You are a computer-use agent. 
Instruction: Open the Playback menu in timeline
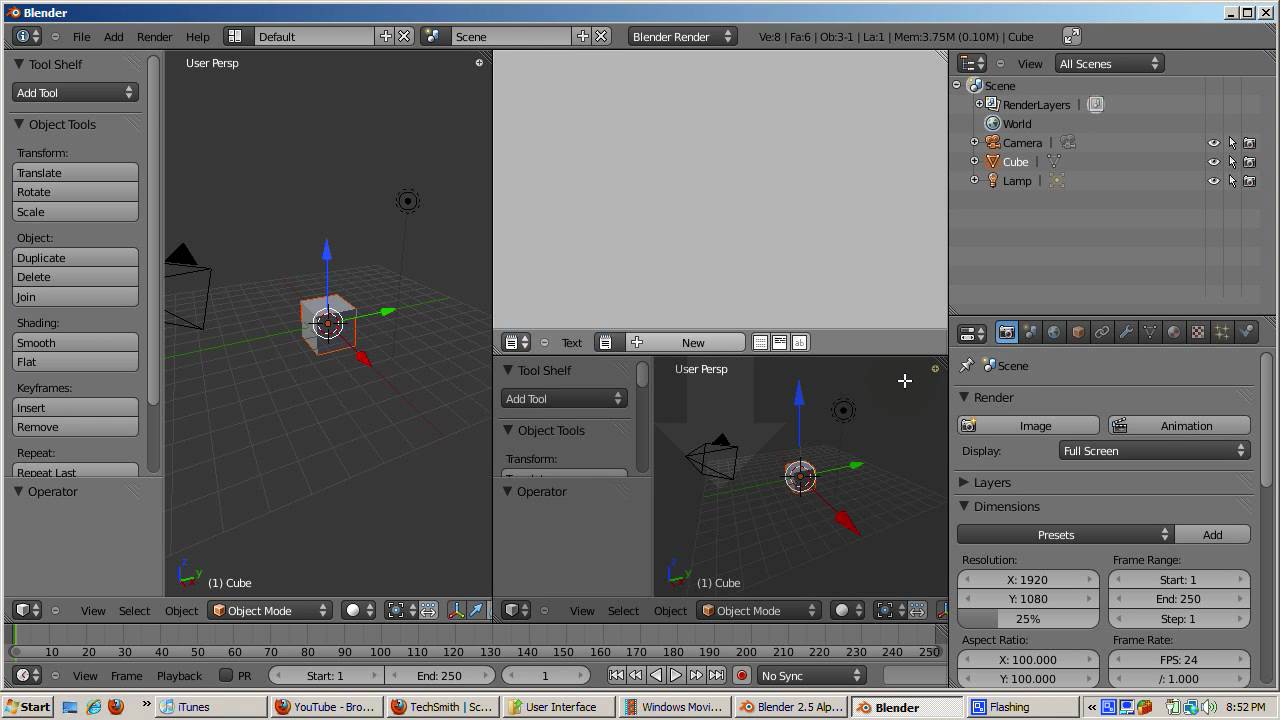(179, 676)
